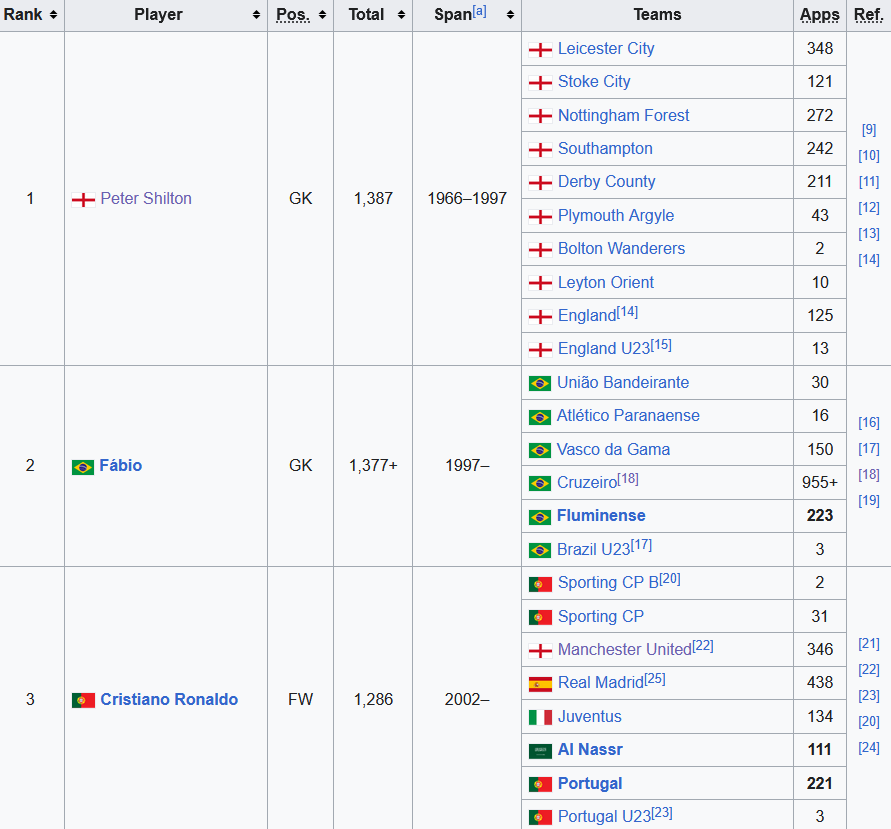Select the span text 1966–1997

[x=467, y=198]
